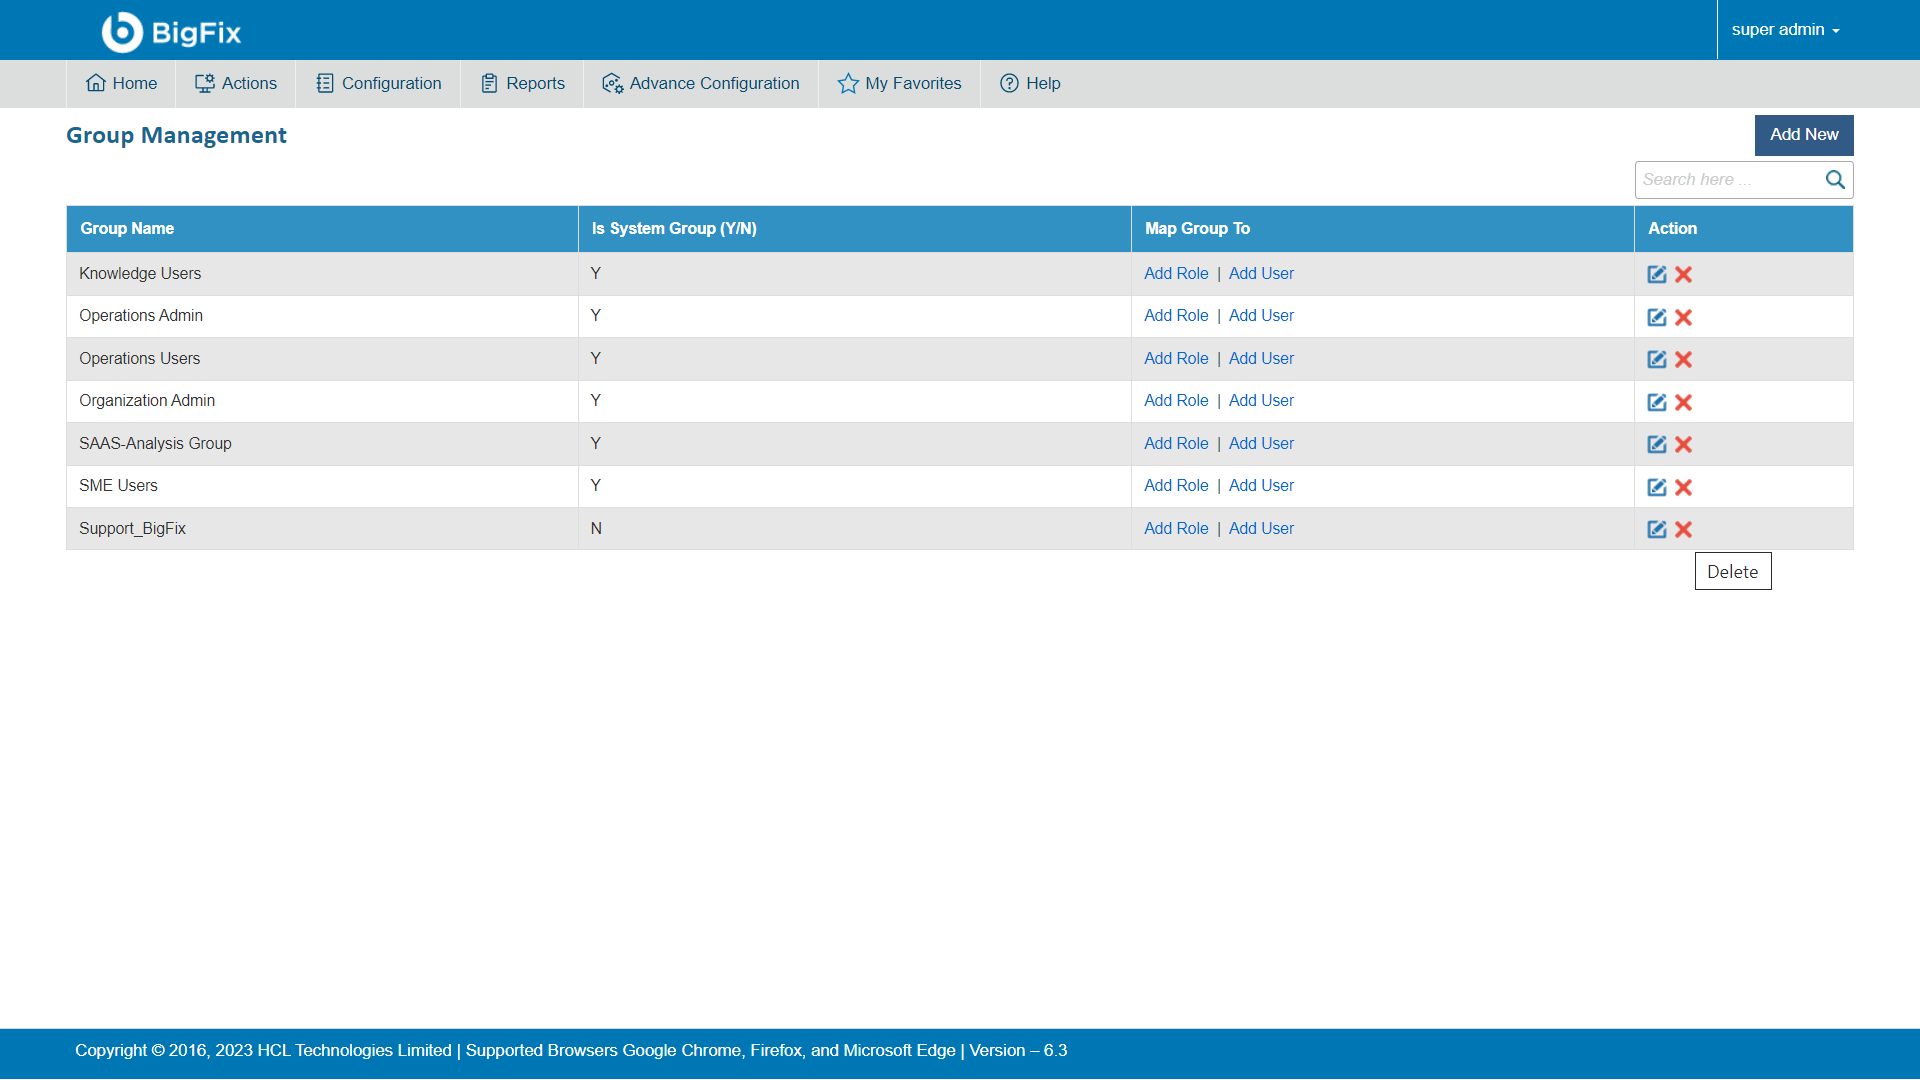The width and height of the screenshot is (1920, 1080).
Task: Click edit icon for Operations Admin row
Action: point(1656,317)
